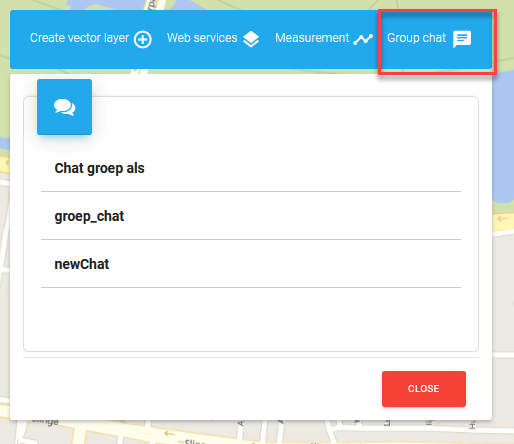This screenshot has width=514, height=444.
Task: Click the stacked layers icon for Web services
Action: coord(251,39)
